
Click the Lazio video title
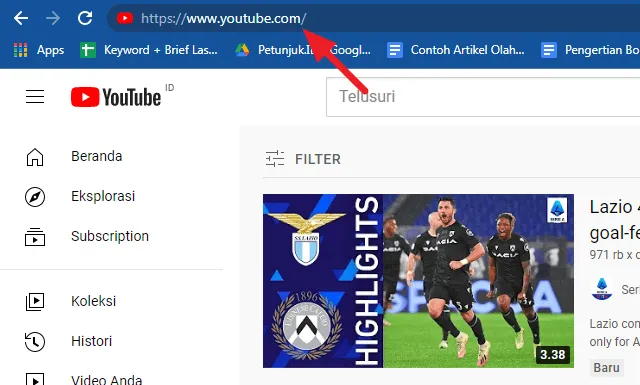coord(615,220)
